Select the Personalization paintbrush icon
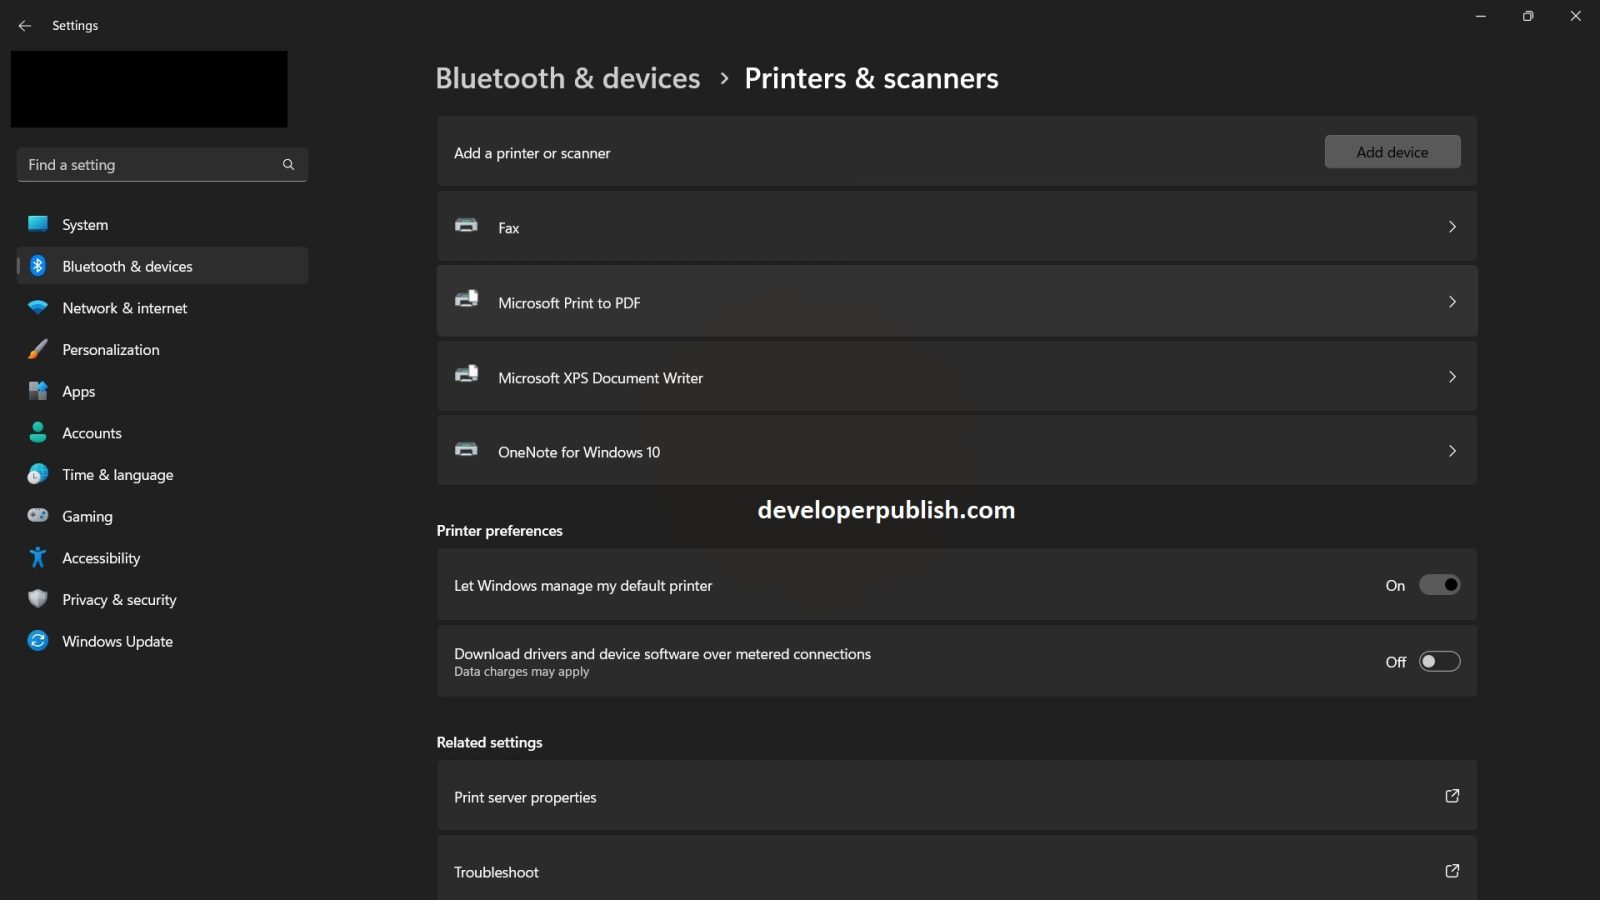 coord(37,349)
